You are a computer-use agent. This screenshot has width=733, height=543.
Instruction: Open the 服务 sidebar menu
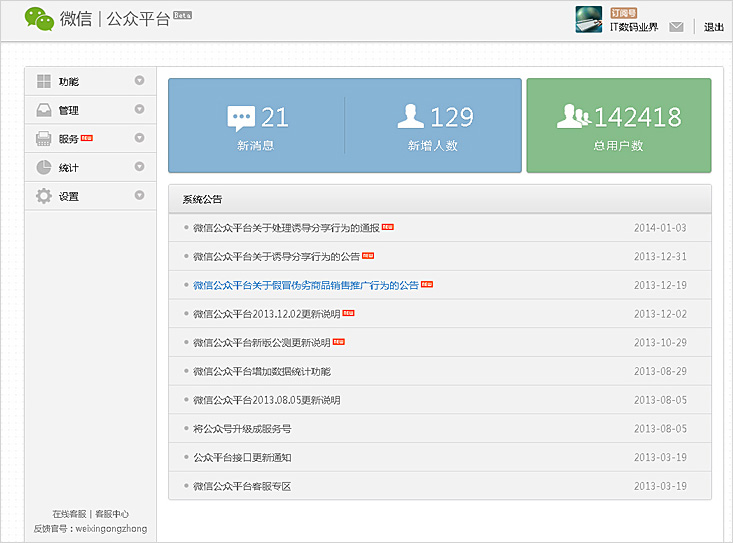(91, 139)
